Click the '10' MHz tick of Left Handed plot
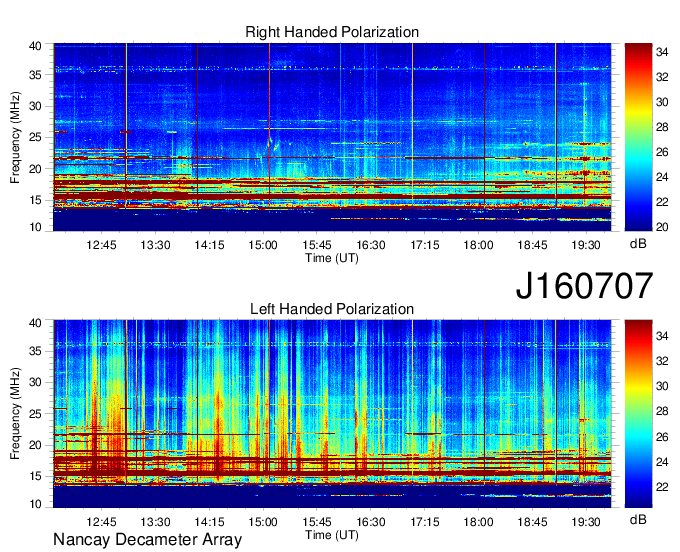This screenshot has height=552, width=680. 35,504
